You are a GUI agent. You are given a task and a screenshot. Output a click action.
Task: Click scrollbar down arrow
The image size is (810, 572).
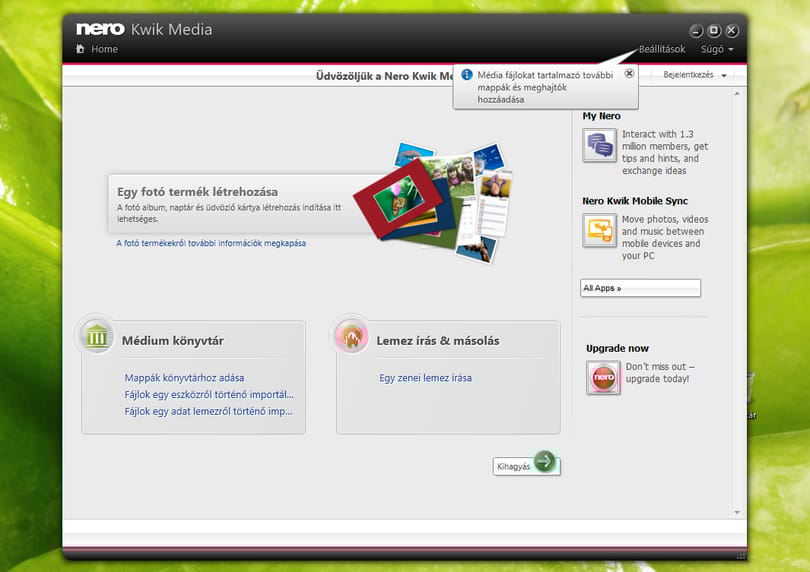click(x=737, y=513)
